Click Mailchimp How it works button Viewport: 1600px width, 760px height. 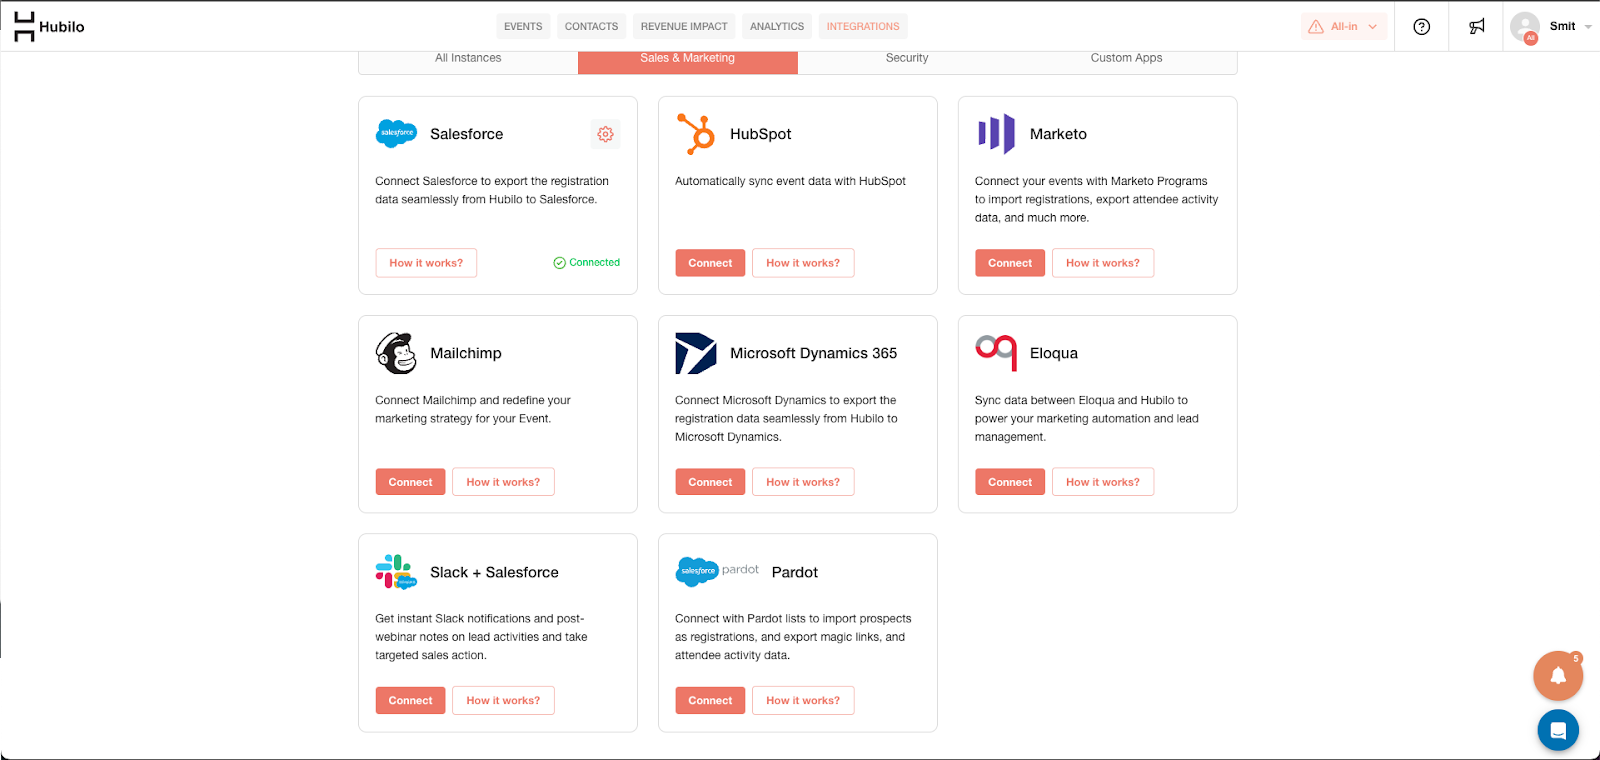(x=503, y=482)
